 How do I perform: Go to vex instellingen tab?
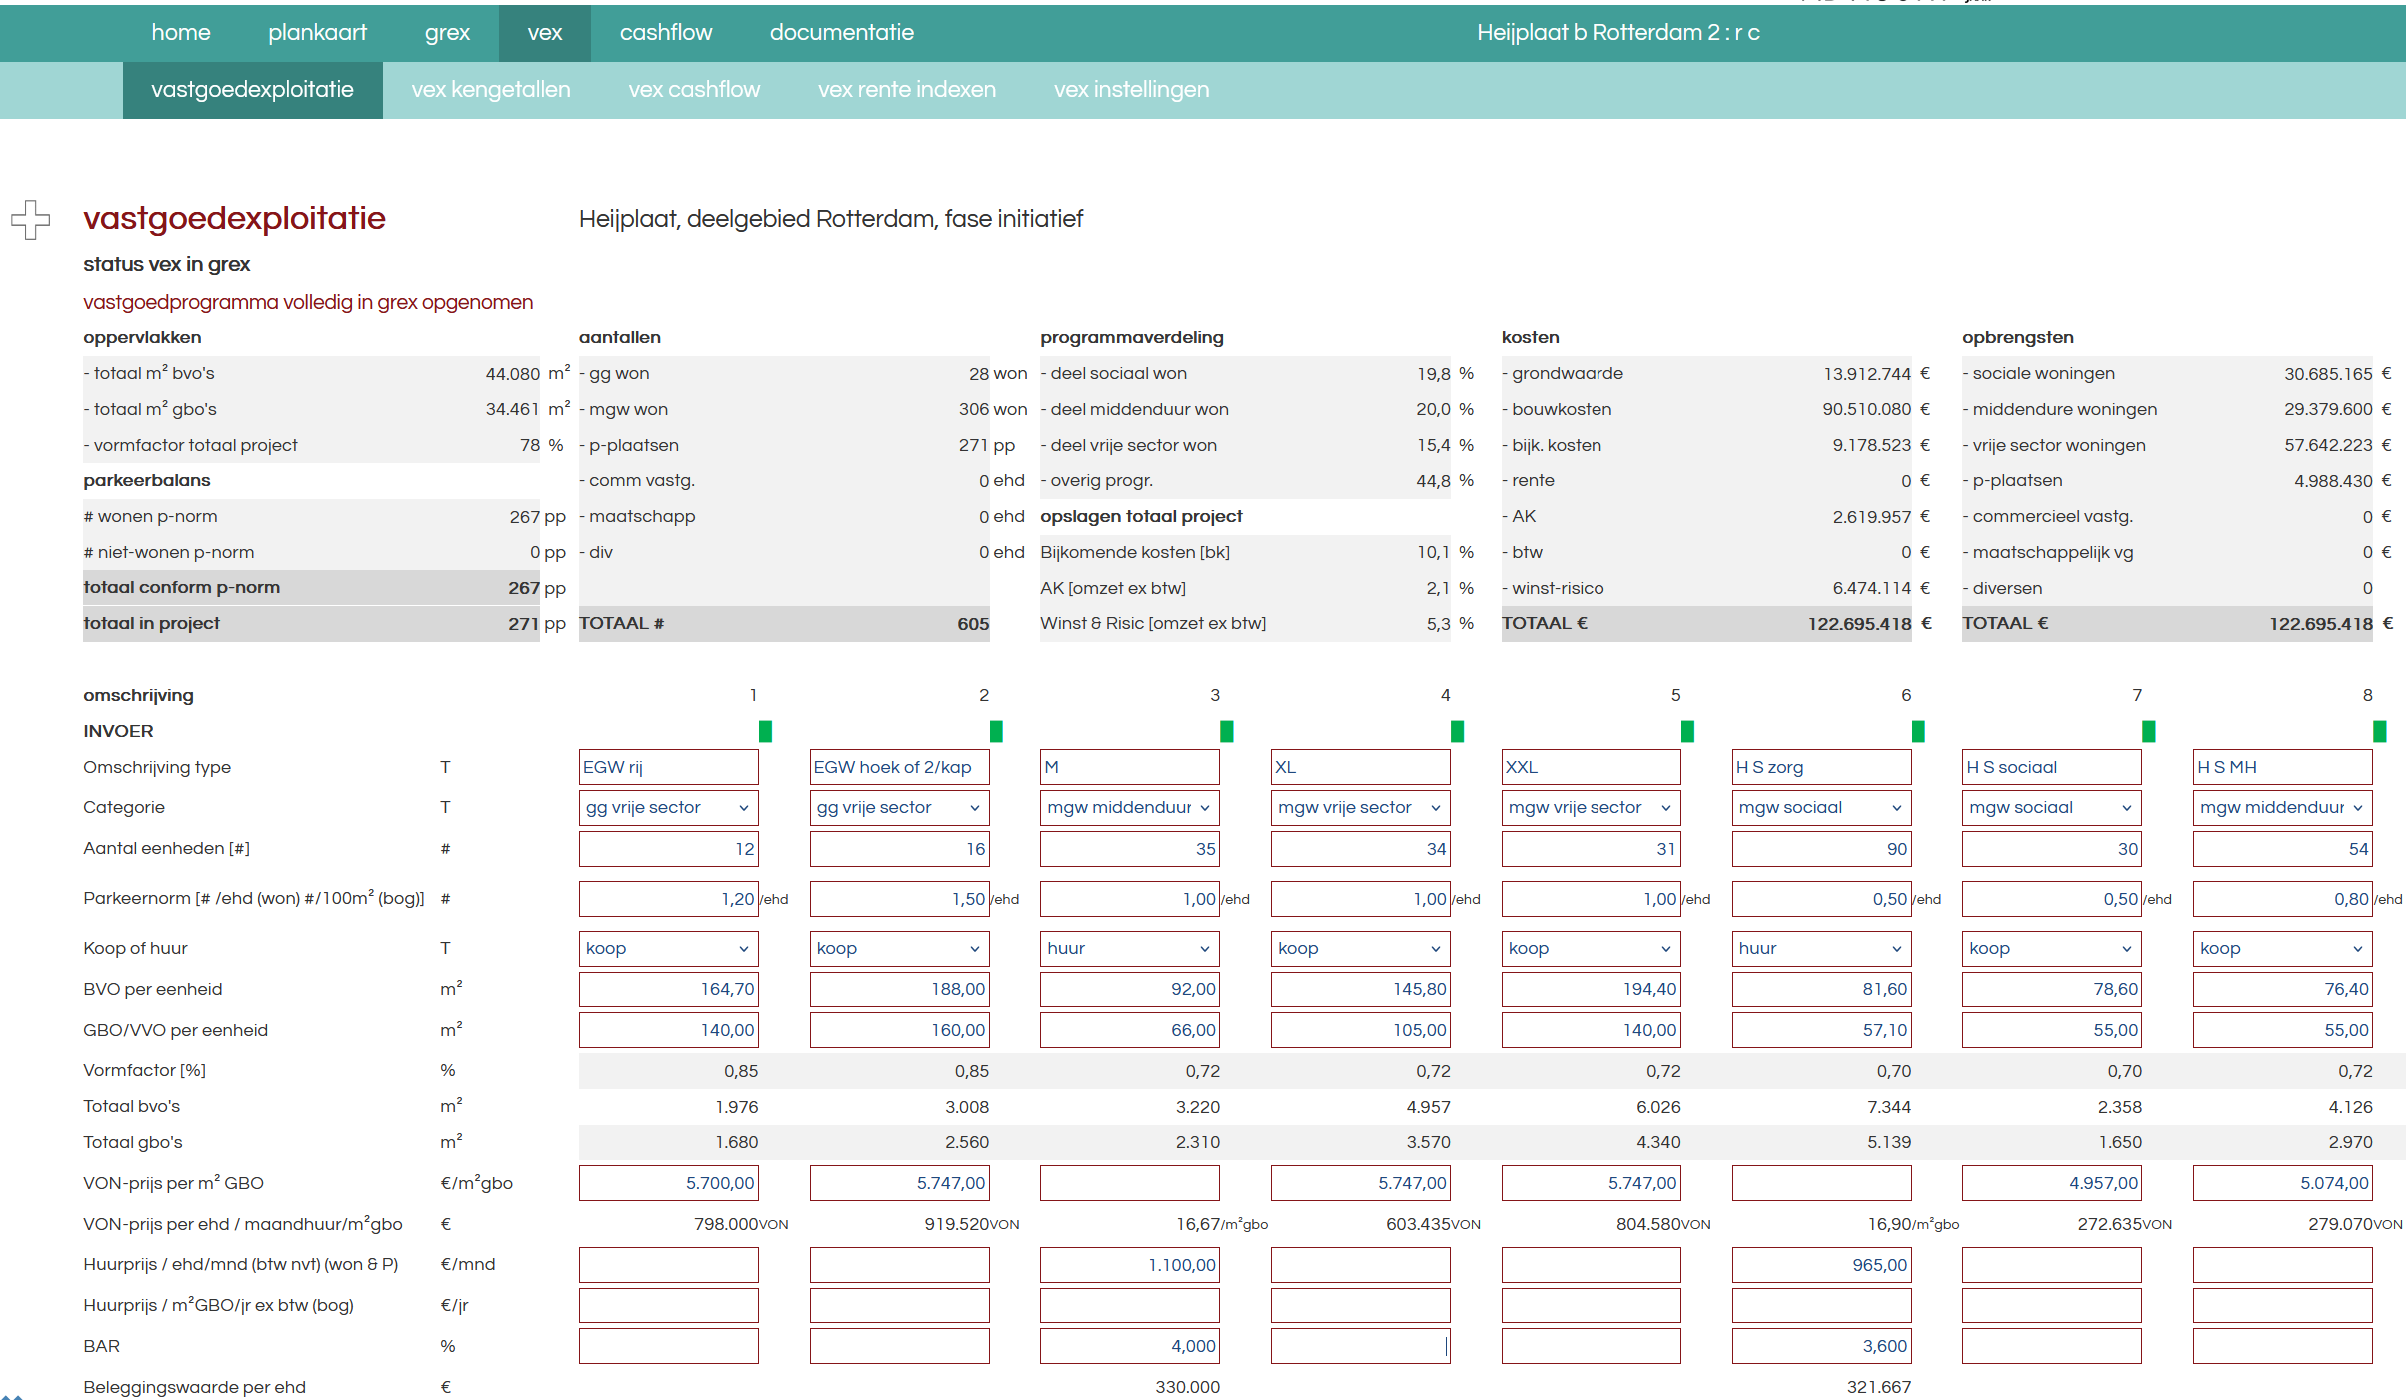coord(1131,90)
